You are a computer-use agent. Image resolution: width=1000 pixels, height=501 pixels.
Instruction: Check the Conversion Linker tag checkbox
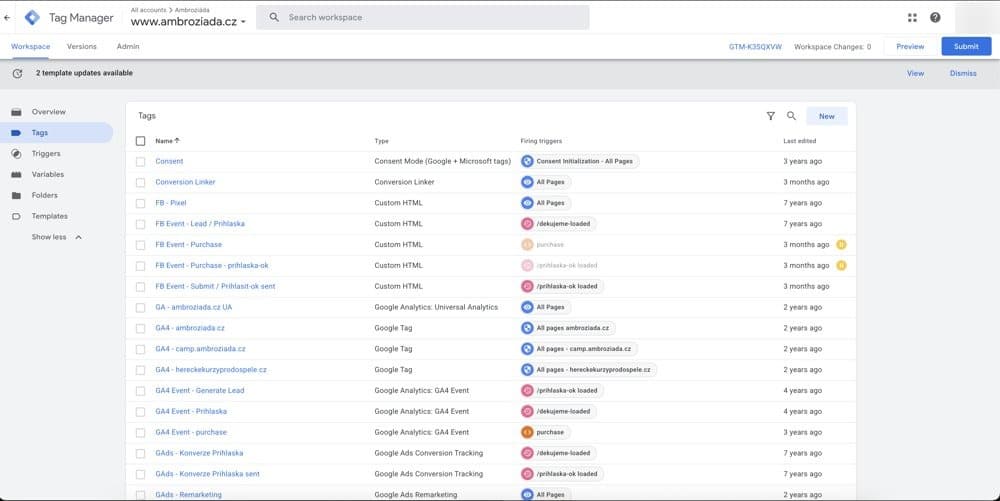tap(140, 182)
